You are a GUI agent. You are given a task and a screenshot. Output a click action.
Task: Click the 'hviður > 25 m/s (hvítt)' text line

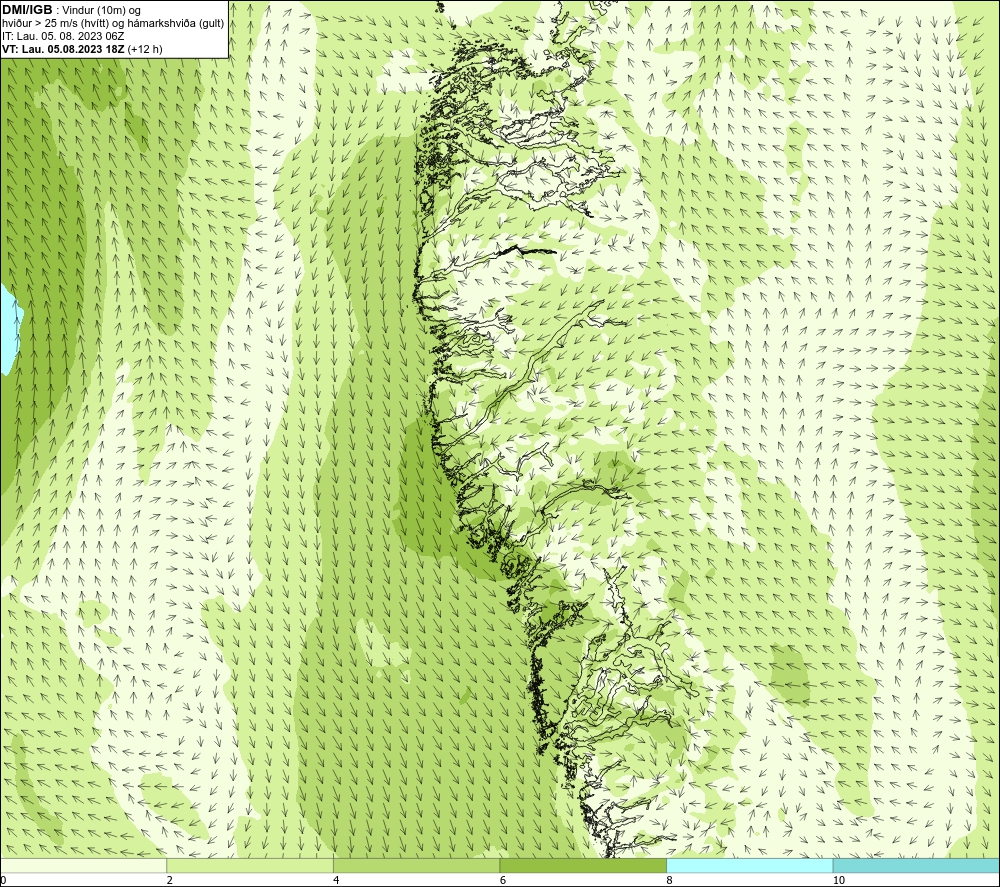(x=113, y=24)
